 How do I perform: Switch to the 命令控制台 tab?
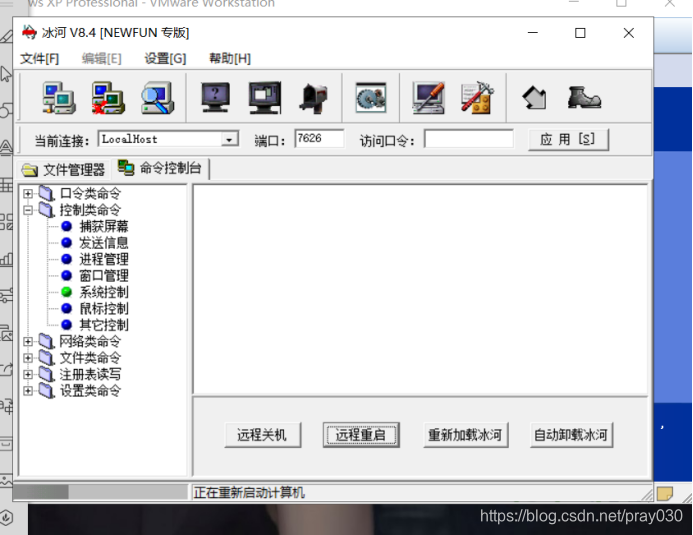(x=160, y=168)
